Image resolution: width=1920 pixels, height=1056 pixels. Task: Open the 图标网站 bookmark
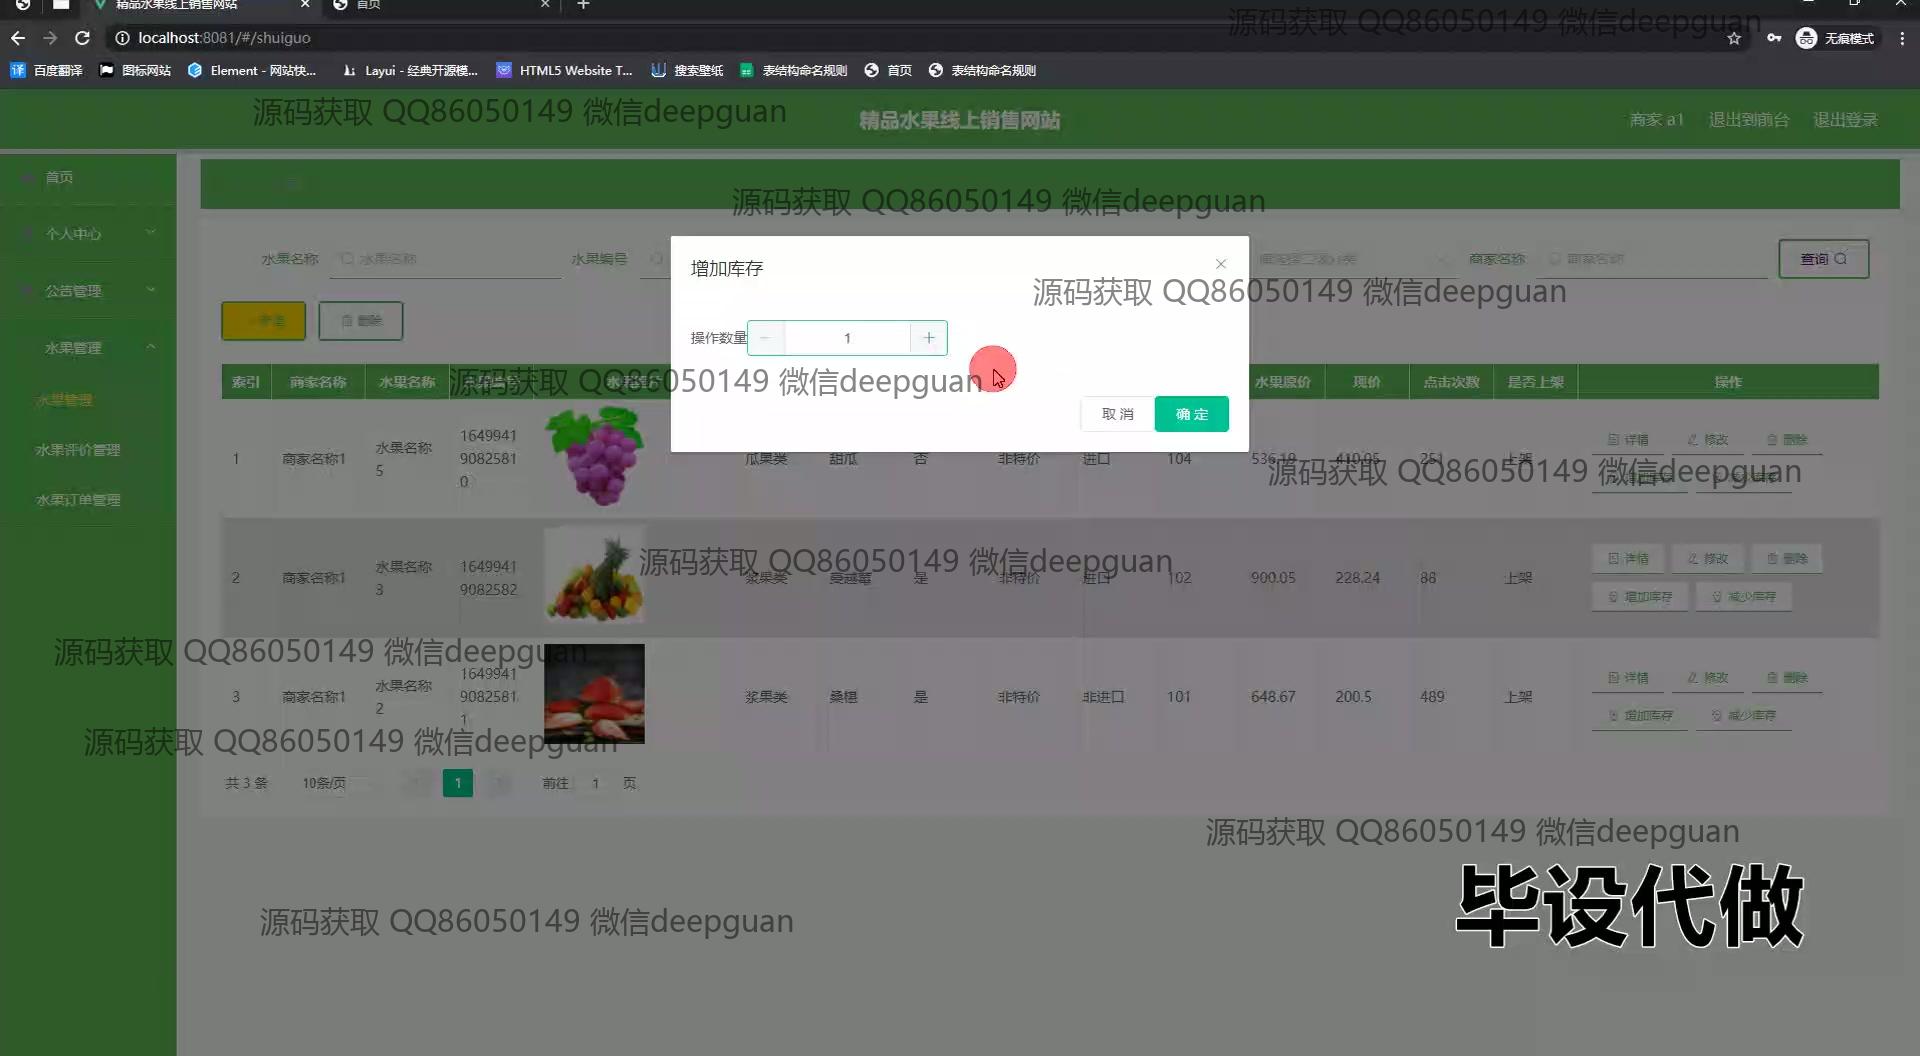click(x=135, y=70)
